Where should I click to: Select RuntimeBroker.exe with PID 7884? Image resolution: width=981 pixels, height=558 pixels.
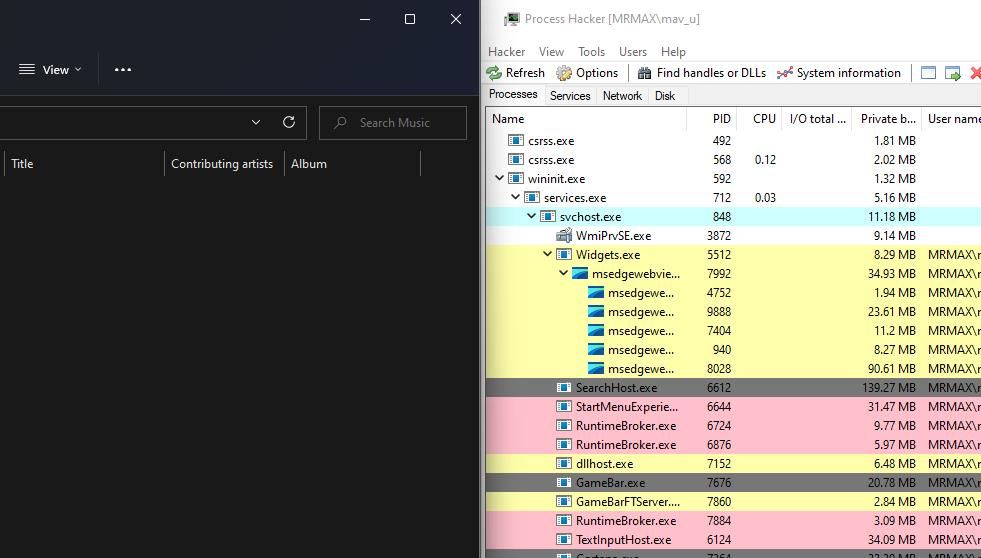click(x=733, y=520)
